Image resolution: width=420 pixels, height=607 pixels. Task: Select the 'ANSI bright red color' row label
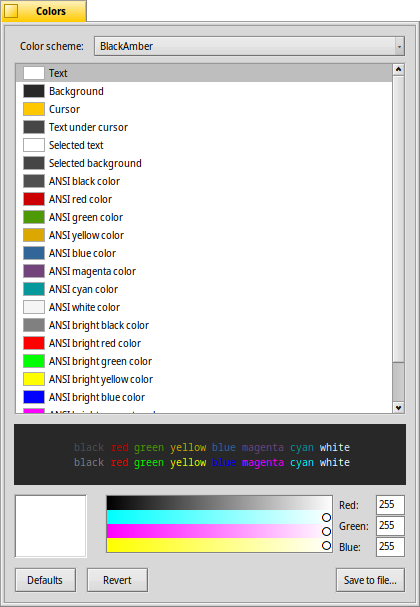point(95,343)
